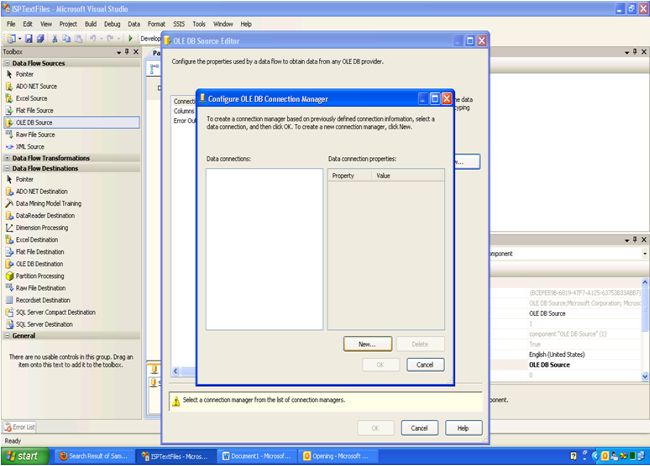Screen dimensions: 650x466
Task: Select the DataReader Destination item
Action: (45, 216)
